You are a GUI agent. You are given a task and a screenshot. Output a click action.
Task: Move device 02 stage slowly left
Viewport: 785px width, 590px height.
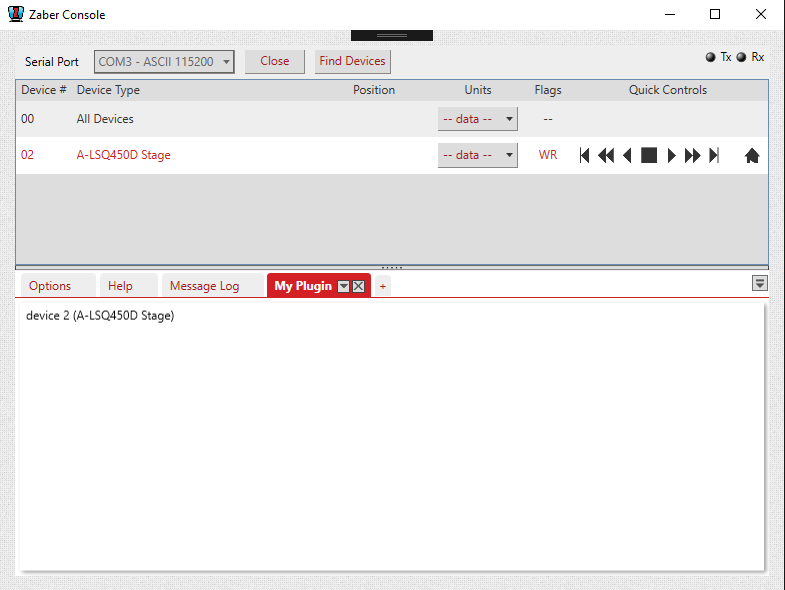pyautogui.click(x=627, y=155)
